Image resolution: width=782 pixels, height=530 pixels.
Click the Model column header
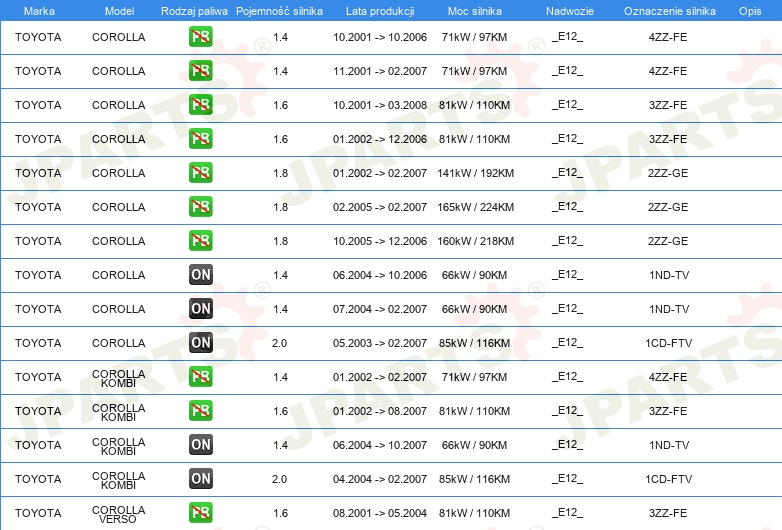click(x=119, y=11)
